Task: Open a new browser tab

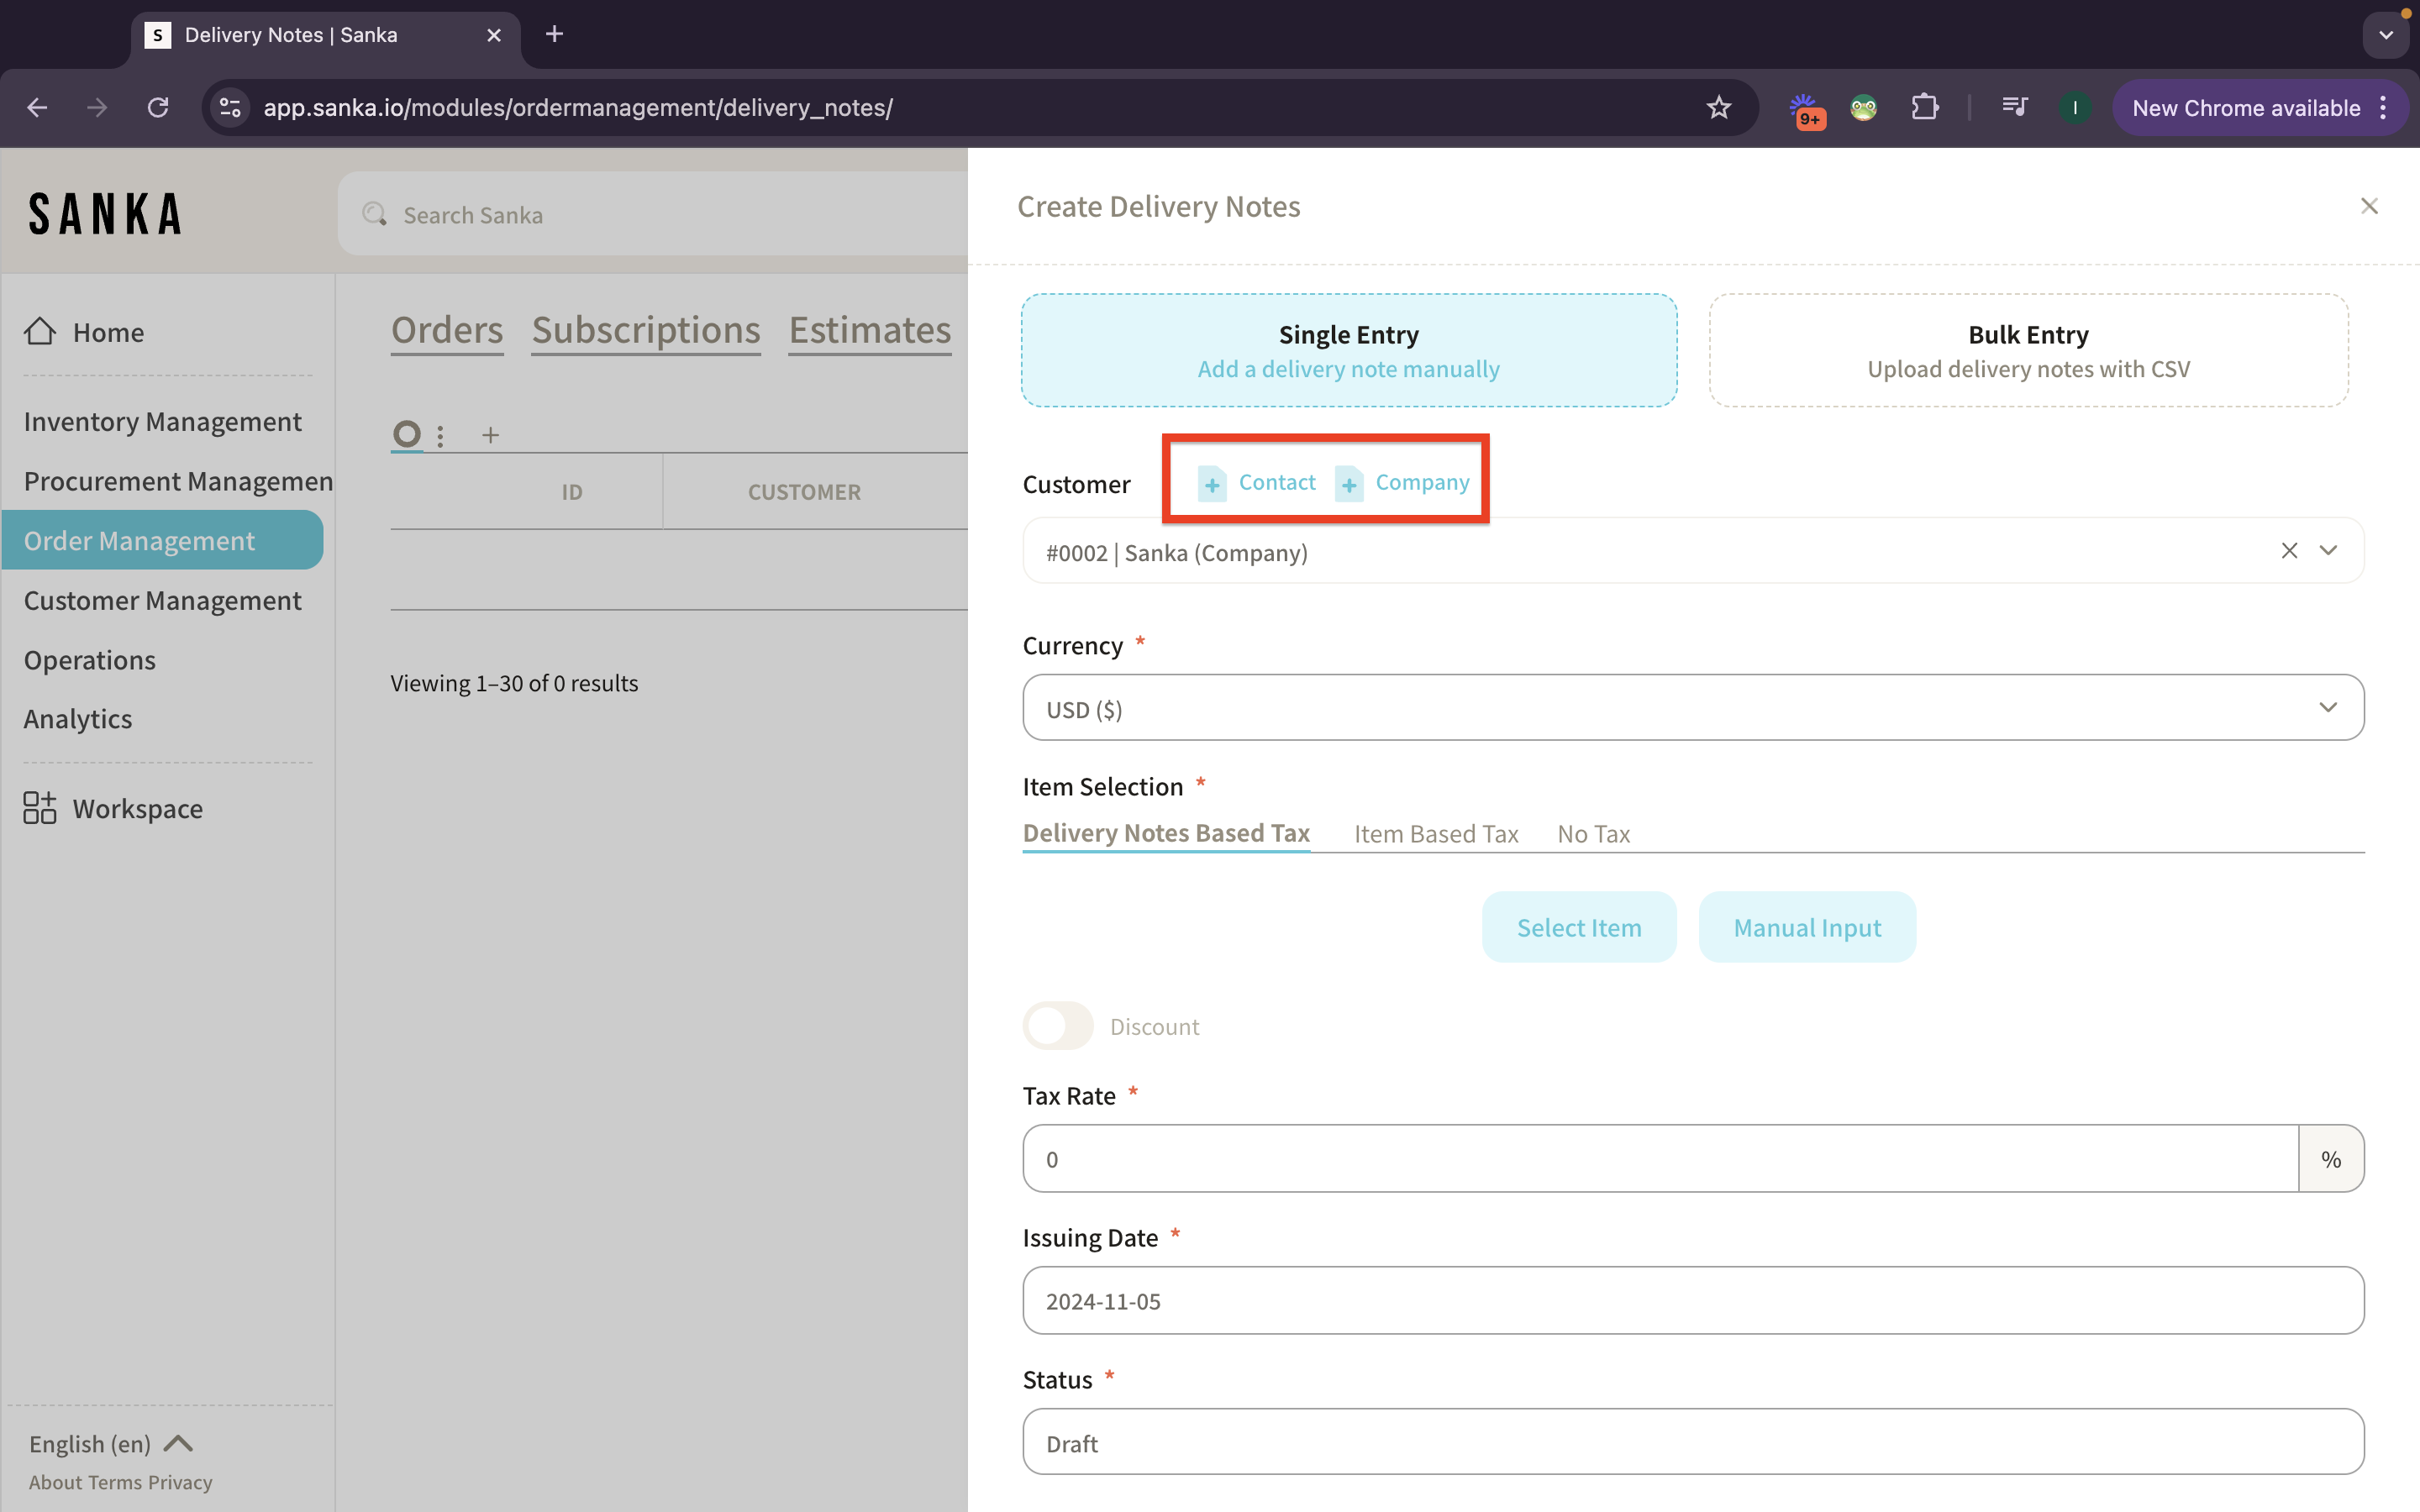Action: coord(555,35)
